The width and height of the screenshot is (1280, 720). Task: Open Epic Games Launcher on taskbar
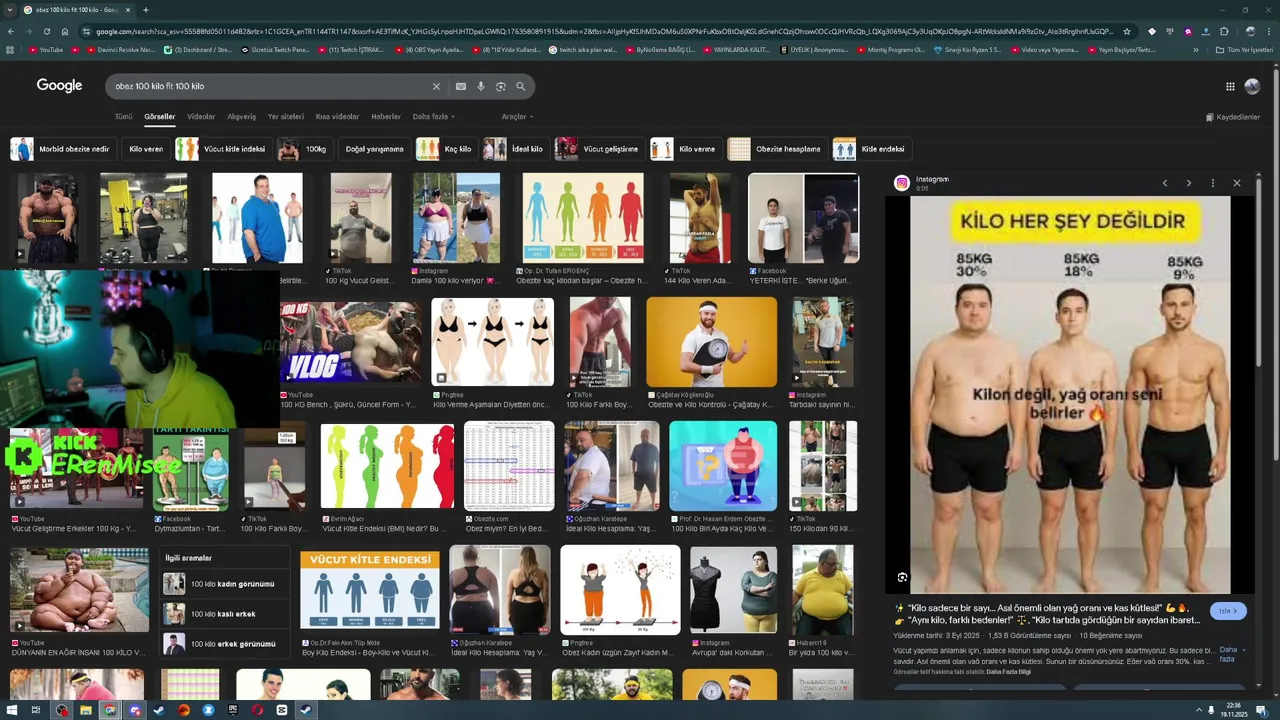(x=233, y=710)
